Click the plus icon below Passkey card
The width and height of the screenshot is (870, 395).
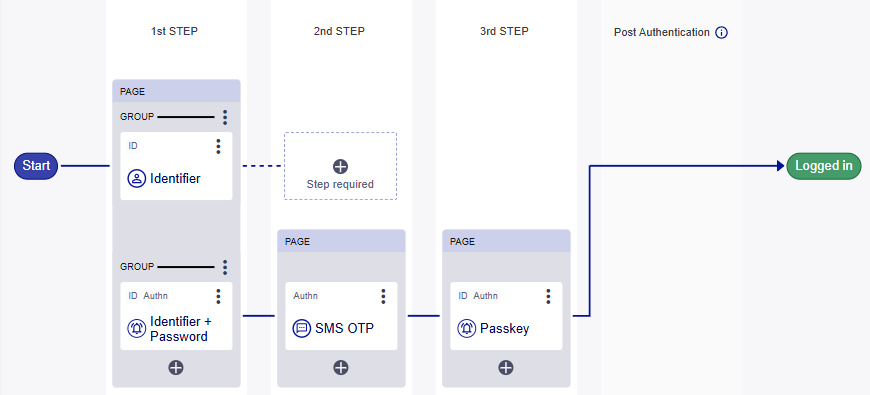(x=505, y=367)
